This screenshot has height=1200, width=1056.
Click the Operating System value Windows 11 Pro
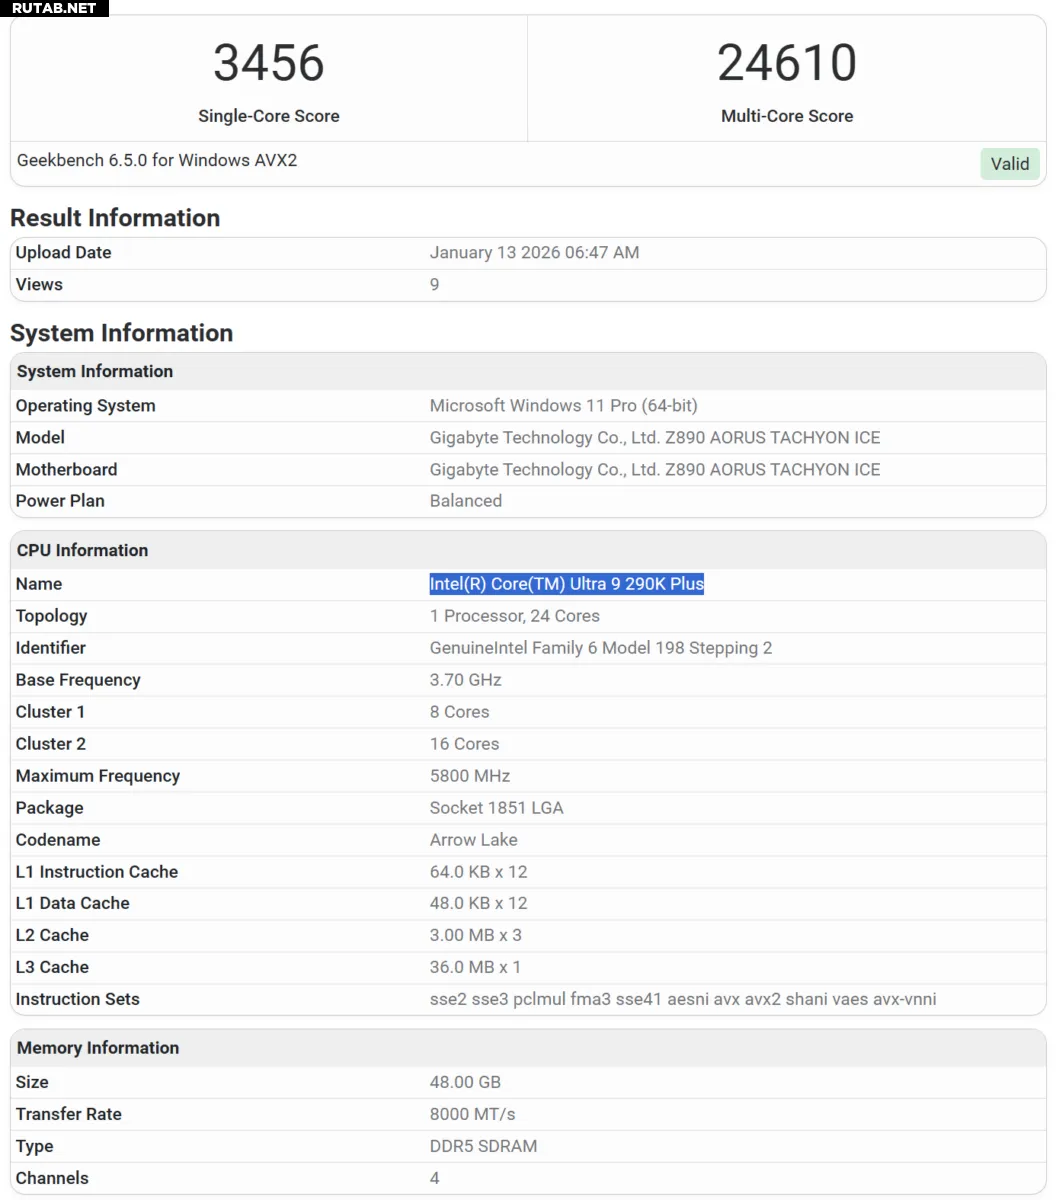click(564, 406)
